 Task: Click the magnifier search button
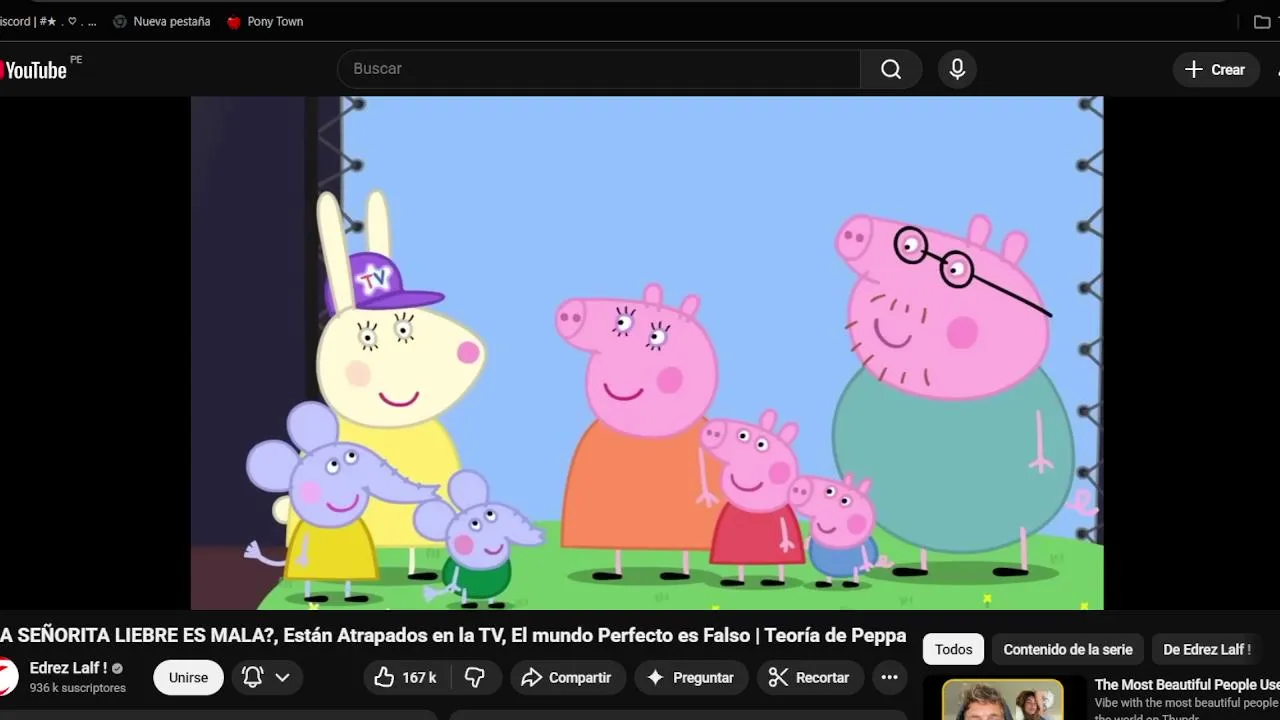(891, 69)
